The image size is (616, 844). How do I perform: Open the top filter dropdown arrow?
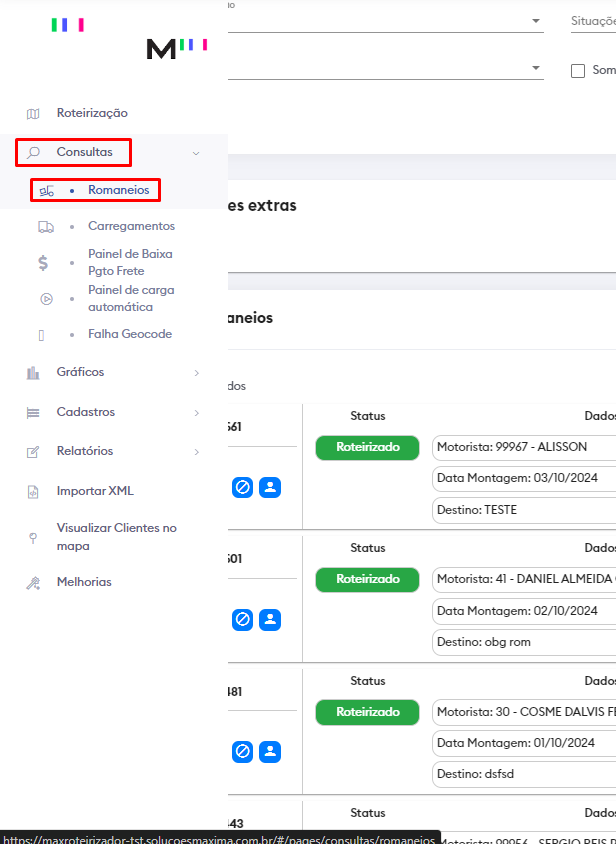click(536, 21)
